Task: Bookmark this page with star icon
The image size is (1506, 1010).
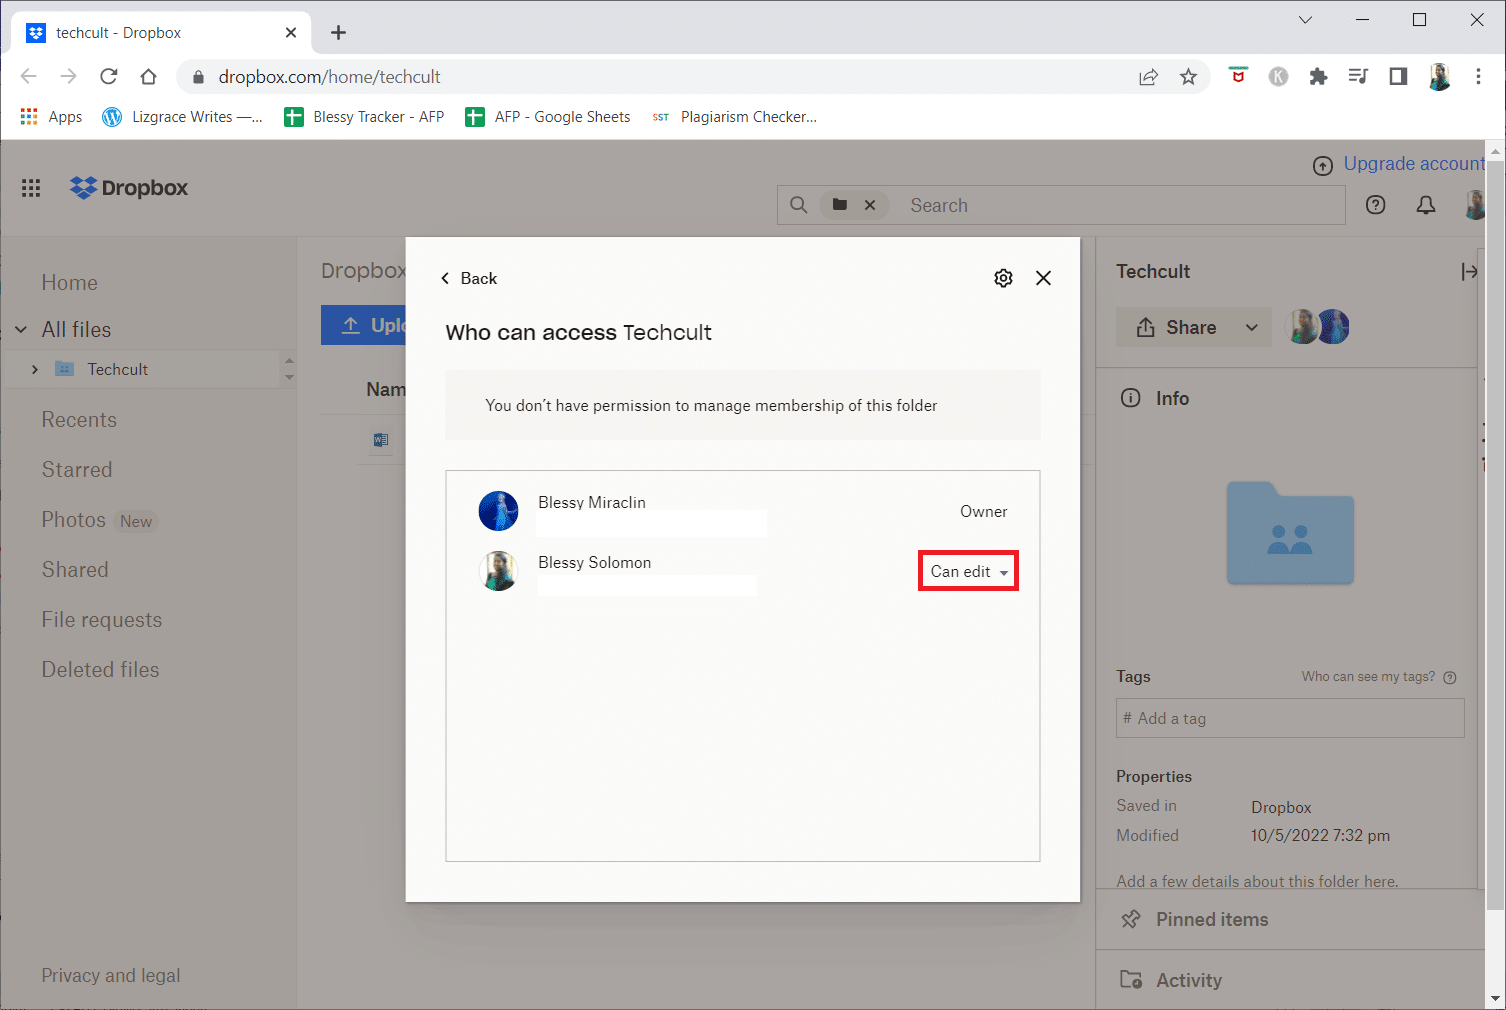Action: click(x=1188, y=77)
